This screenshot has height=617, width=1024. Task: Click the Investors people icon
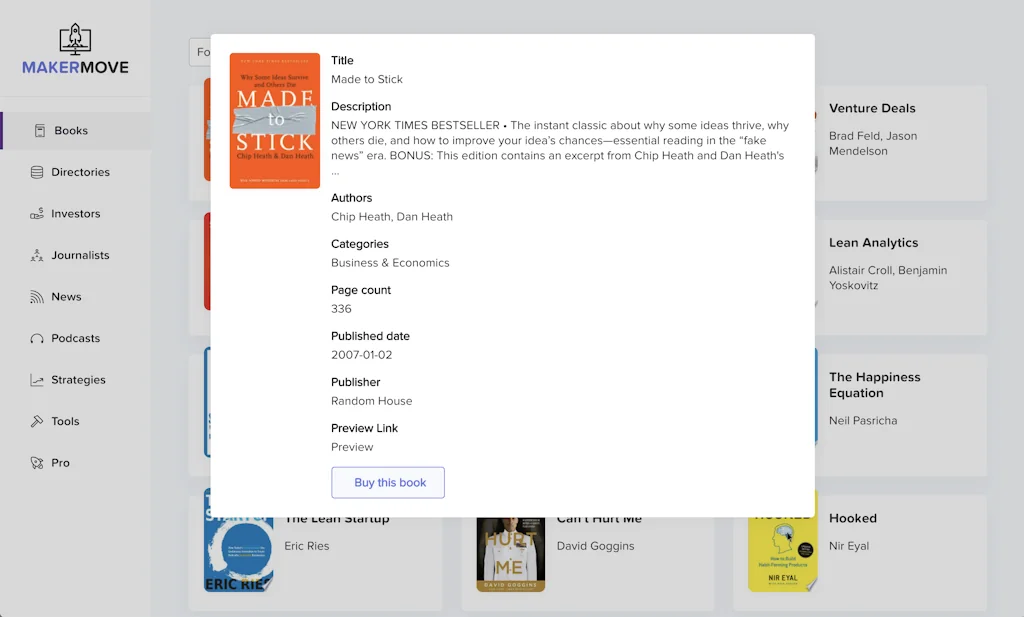pos(40,213)
